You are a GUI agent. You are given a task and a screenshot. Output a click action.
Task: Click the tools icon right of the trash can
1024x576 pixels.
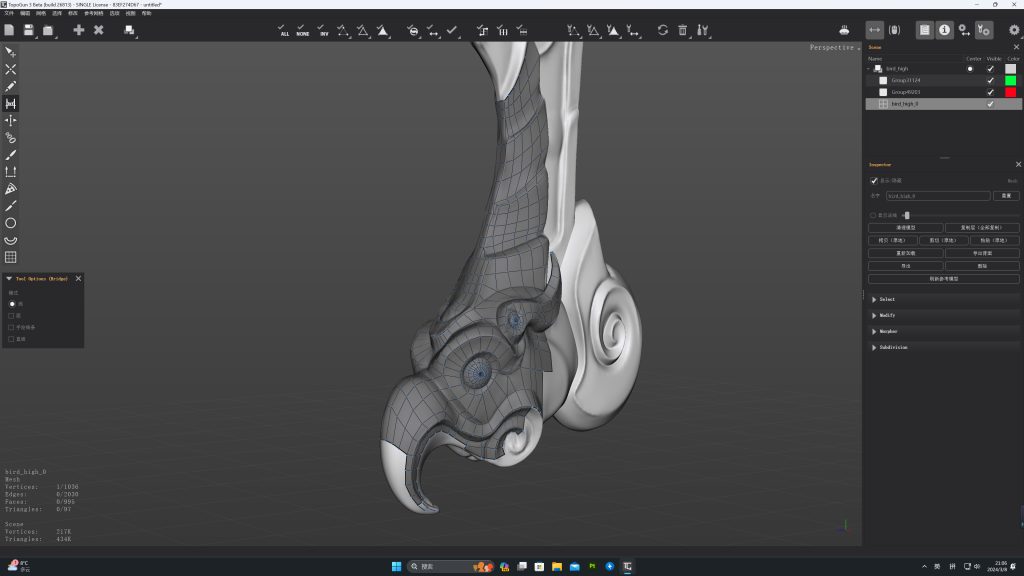[x=702, y=30]
